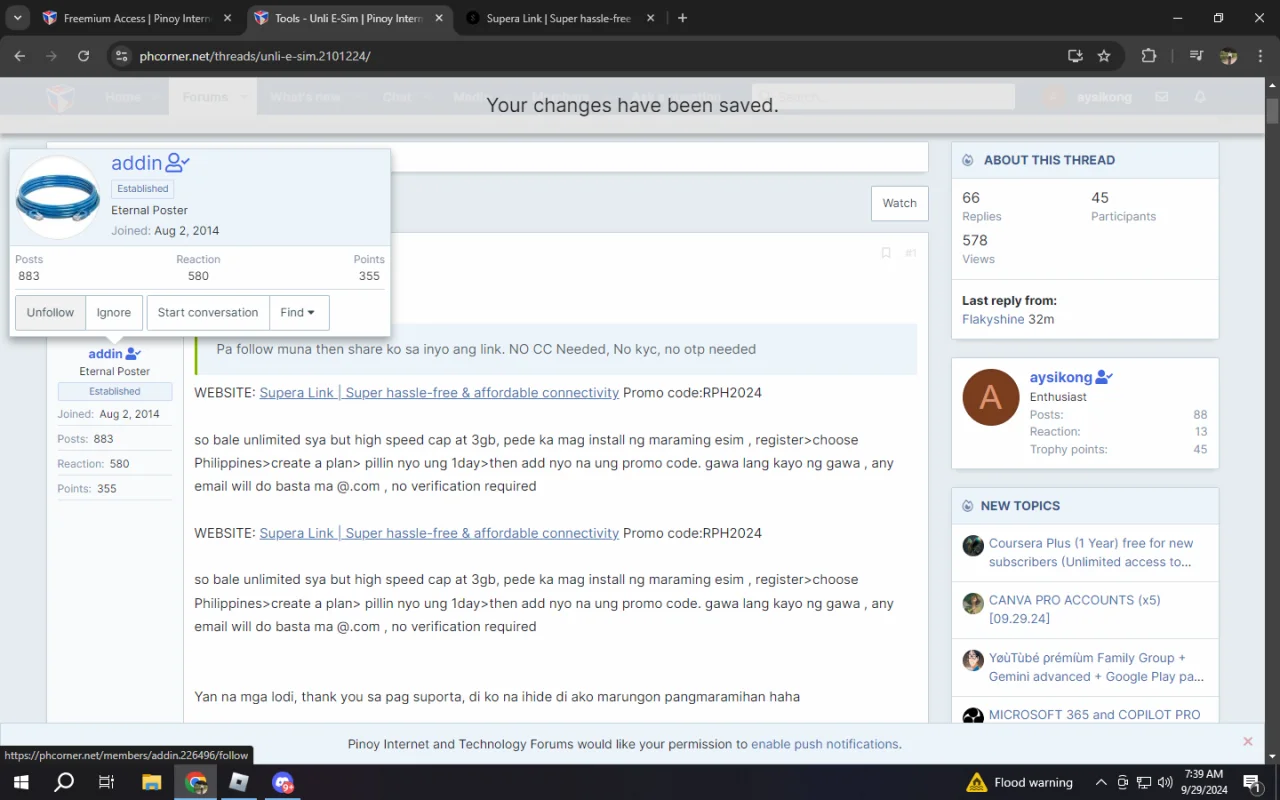Open the MICROSOFT 365 and COPILOT PRO topic
This screenshot has width=1280, height=800.
(x=1094, y=715)
